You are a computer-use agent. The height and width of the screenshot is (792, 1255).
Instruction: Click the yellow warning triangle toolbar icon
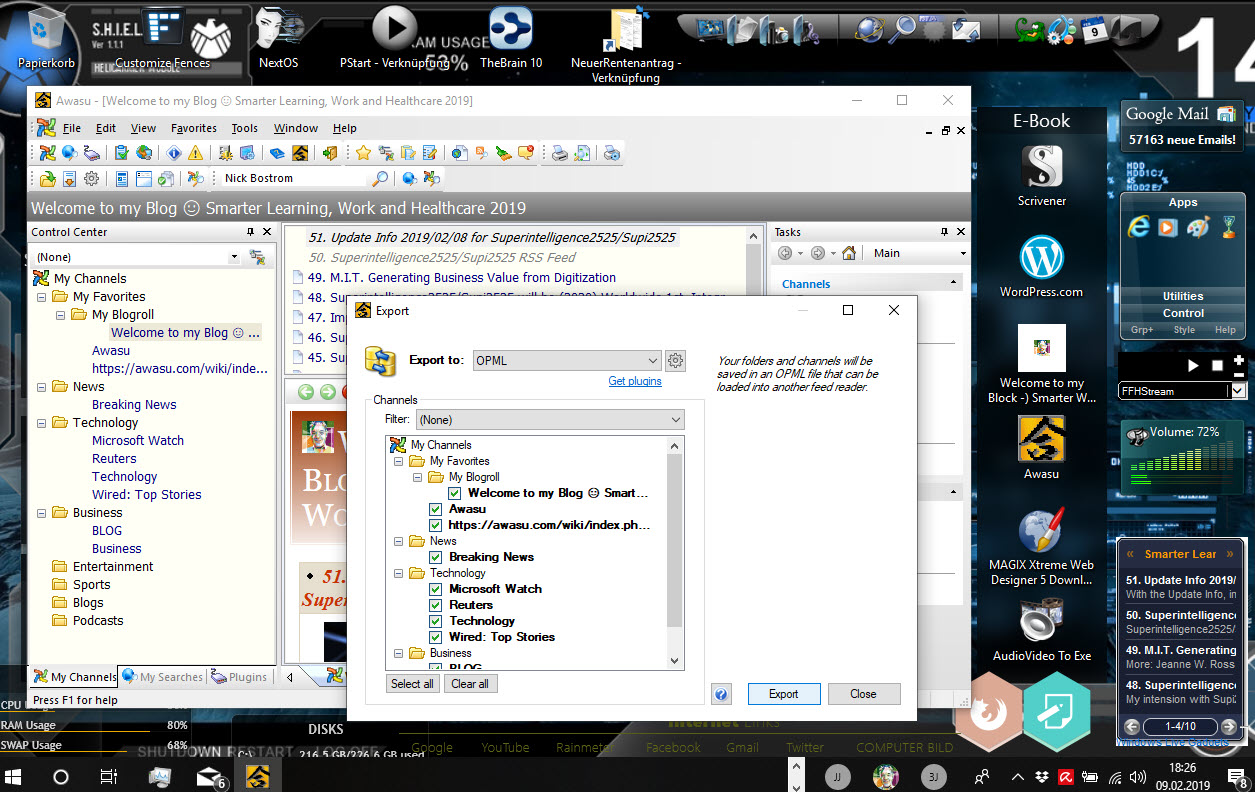(195, 153)
